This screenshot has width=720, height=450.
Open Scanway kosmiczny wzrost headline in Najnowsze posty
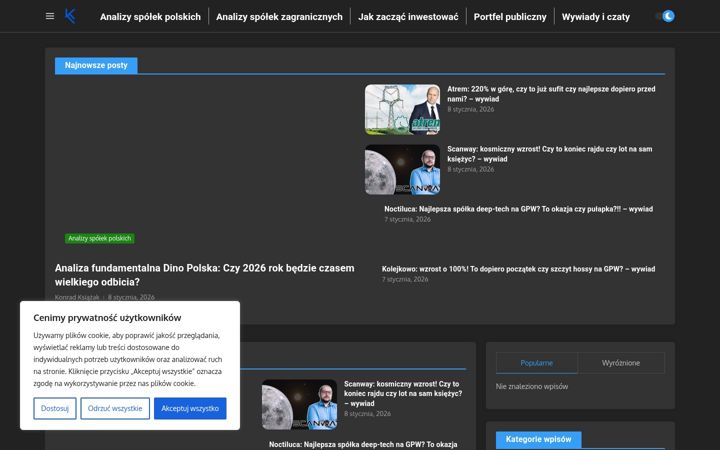pyautogui.click(x=550, y=154)
